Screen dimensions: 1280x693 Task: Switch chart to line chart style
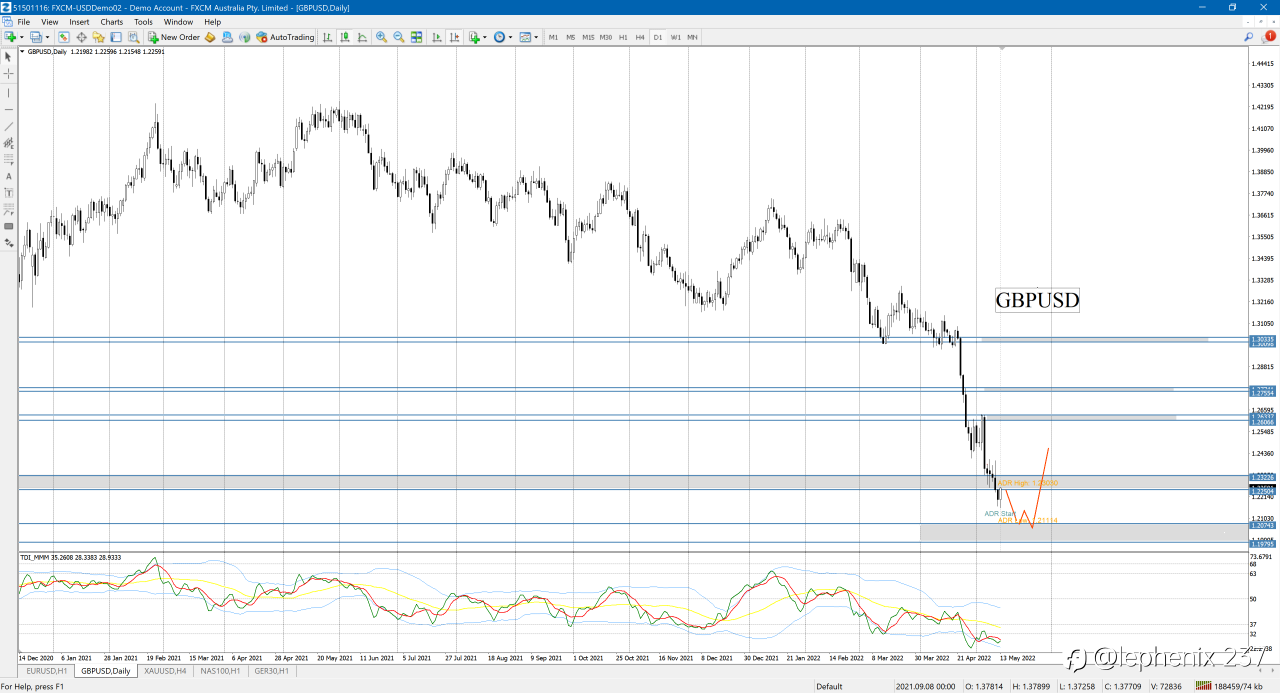(x=363, y=37)
